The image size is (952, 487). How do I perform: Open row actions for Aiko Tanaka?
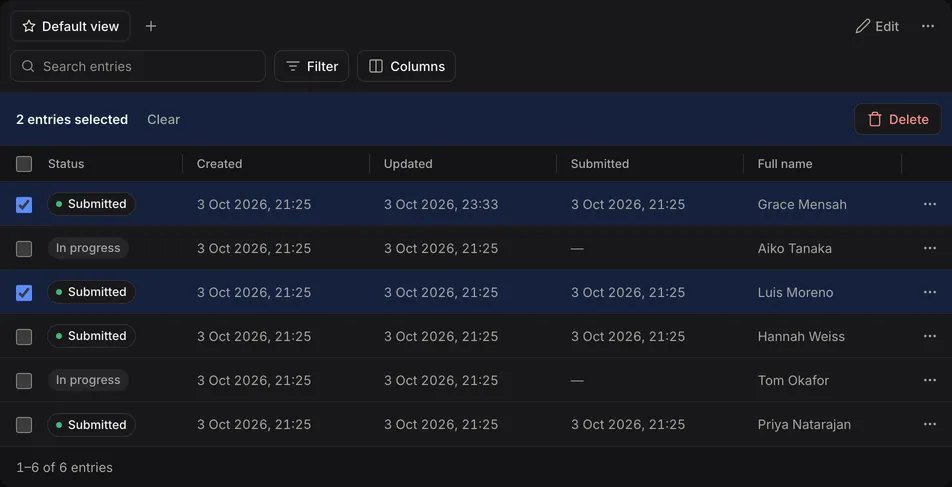pos(930,248)
